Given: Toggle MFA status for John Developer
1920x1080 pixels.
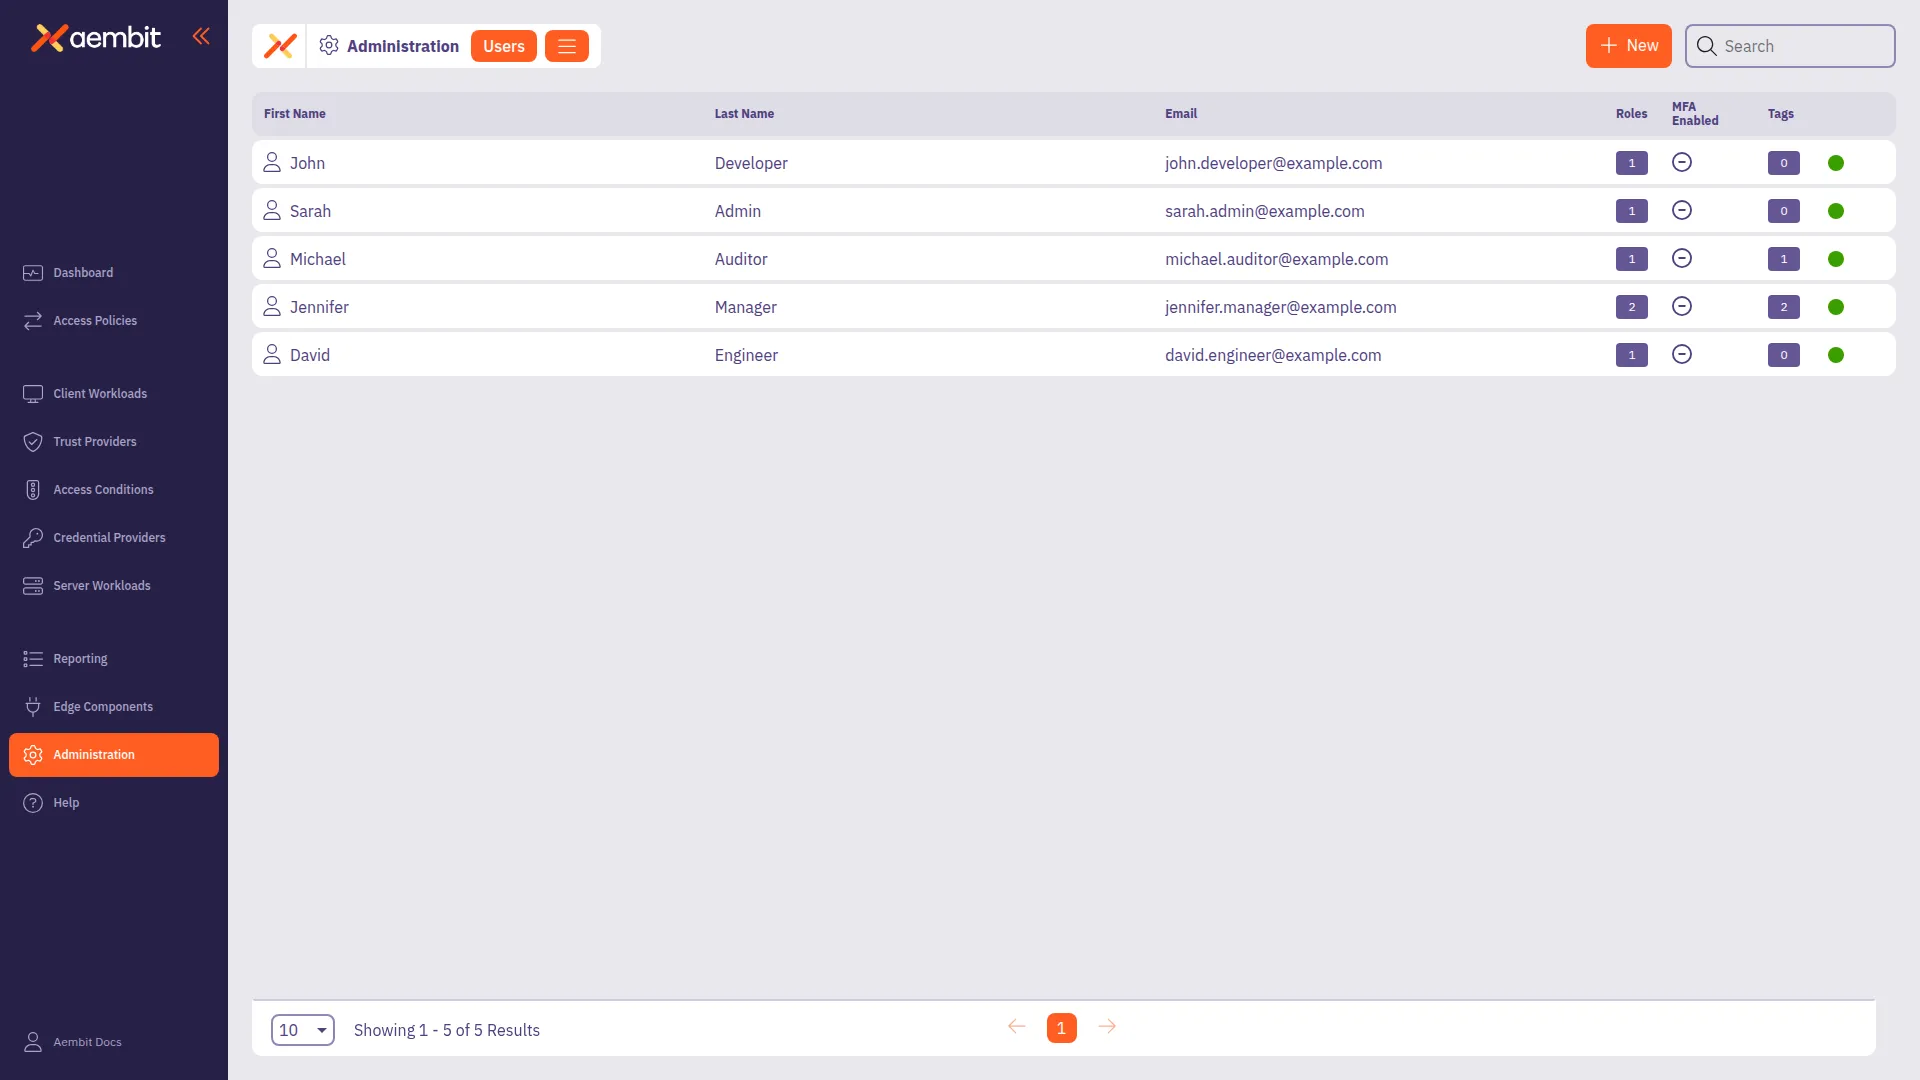Looking at the screenshot, I should [1682, 162].
